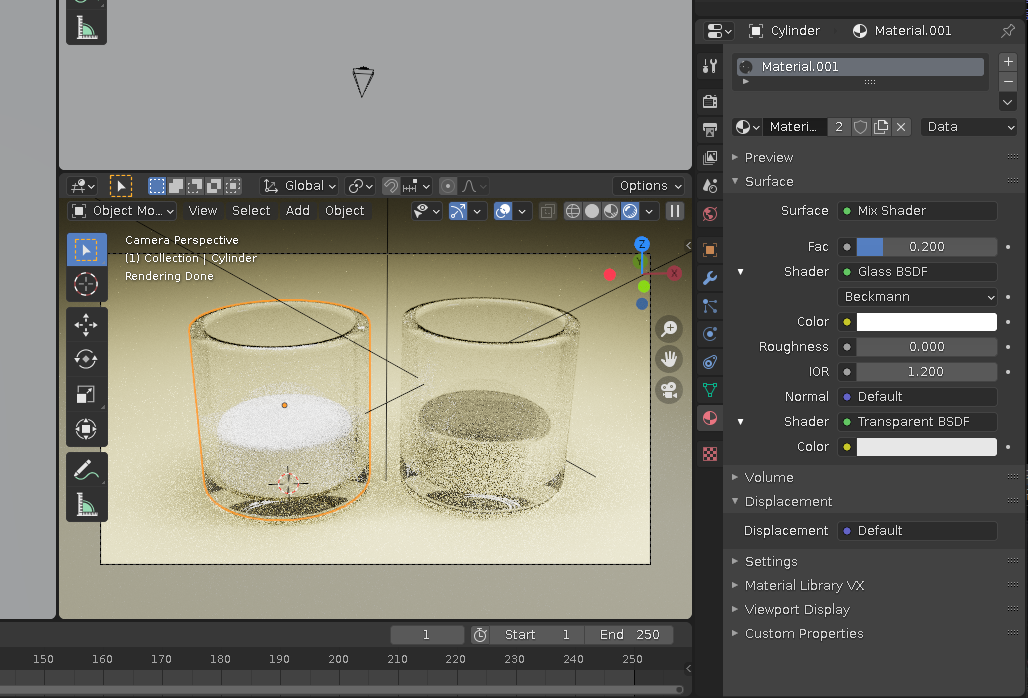Open the Add menu
Screen dimensions: 1028x698
[x=298, y=211]
